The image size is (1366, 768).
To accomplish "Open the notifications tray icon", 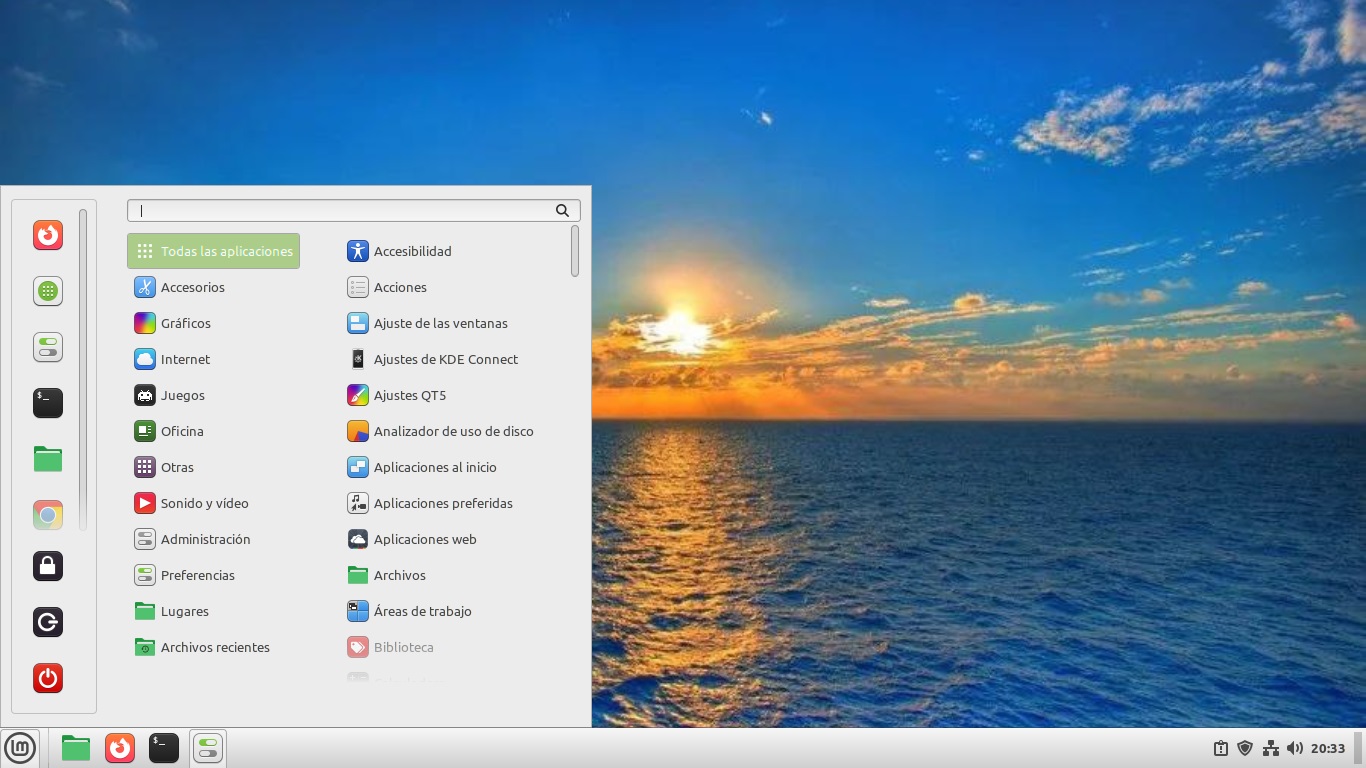I will (x=1221, y=748).
